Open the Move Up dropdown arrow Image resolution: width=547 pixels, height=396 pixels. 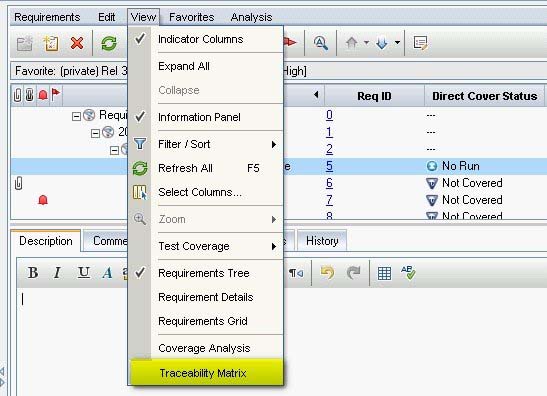pyautogui.click(x=366, y=43)
